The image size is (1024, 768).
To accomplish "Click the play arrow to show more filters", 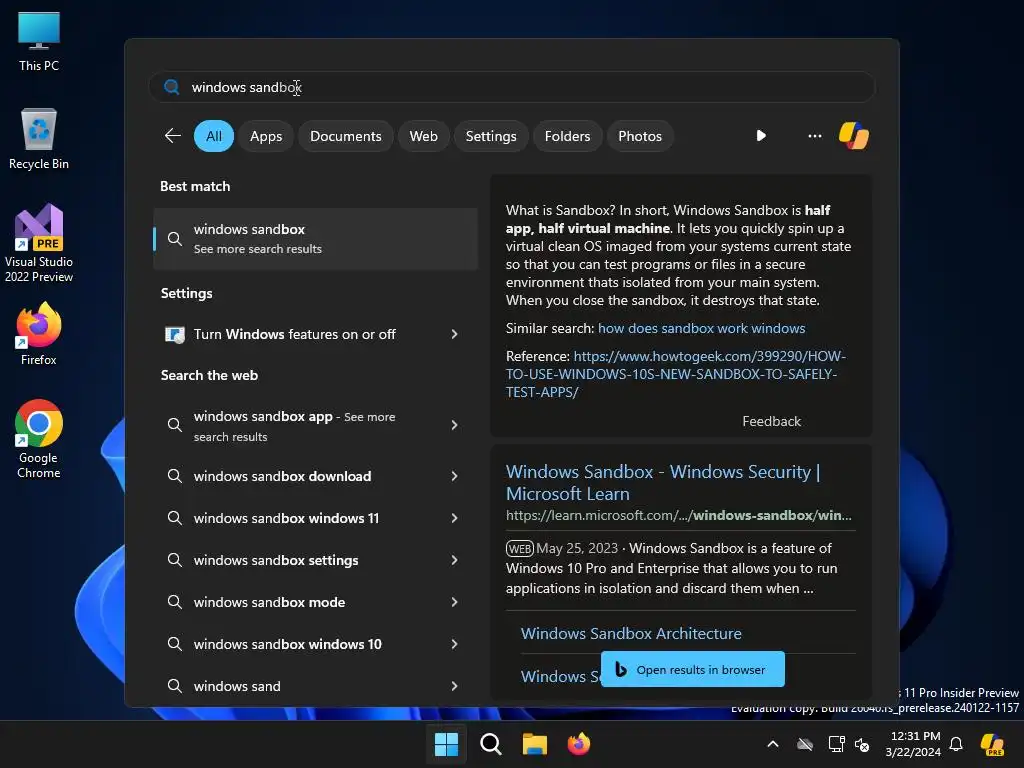I will (x=761, y=136).
